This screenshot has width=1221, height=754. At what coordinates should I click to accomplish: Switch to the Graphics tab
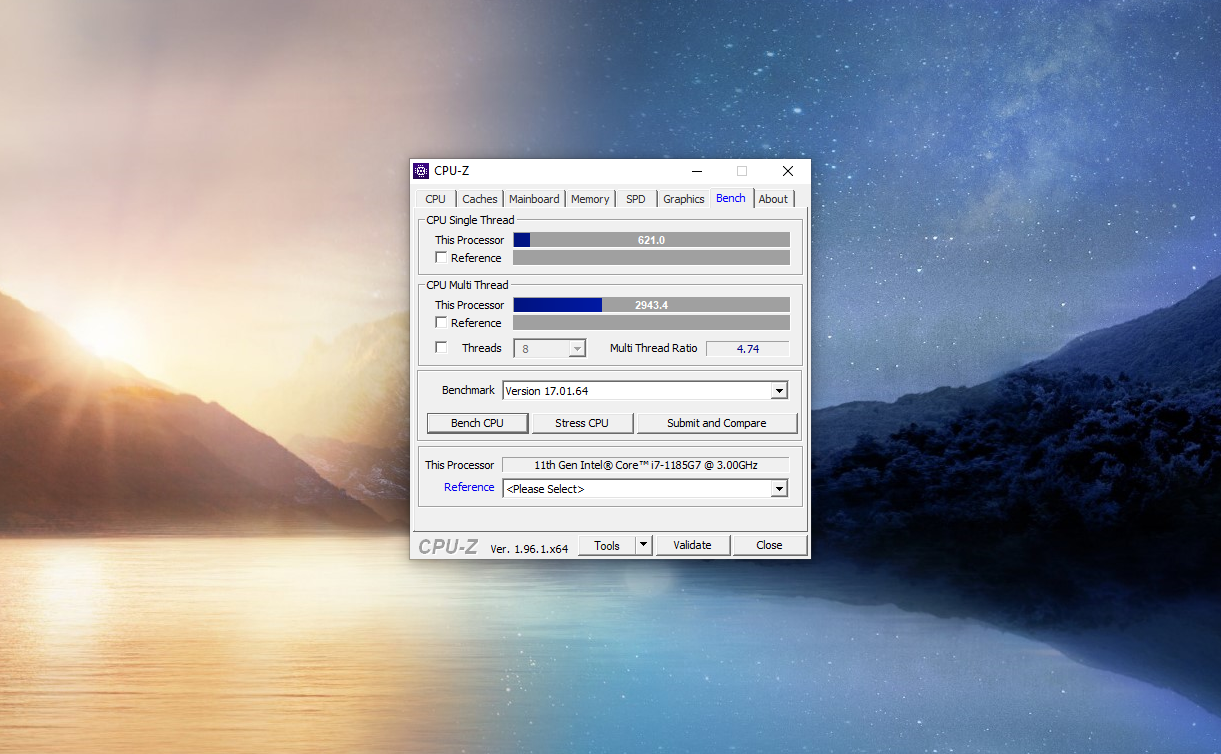(x=684, y=199)
